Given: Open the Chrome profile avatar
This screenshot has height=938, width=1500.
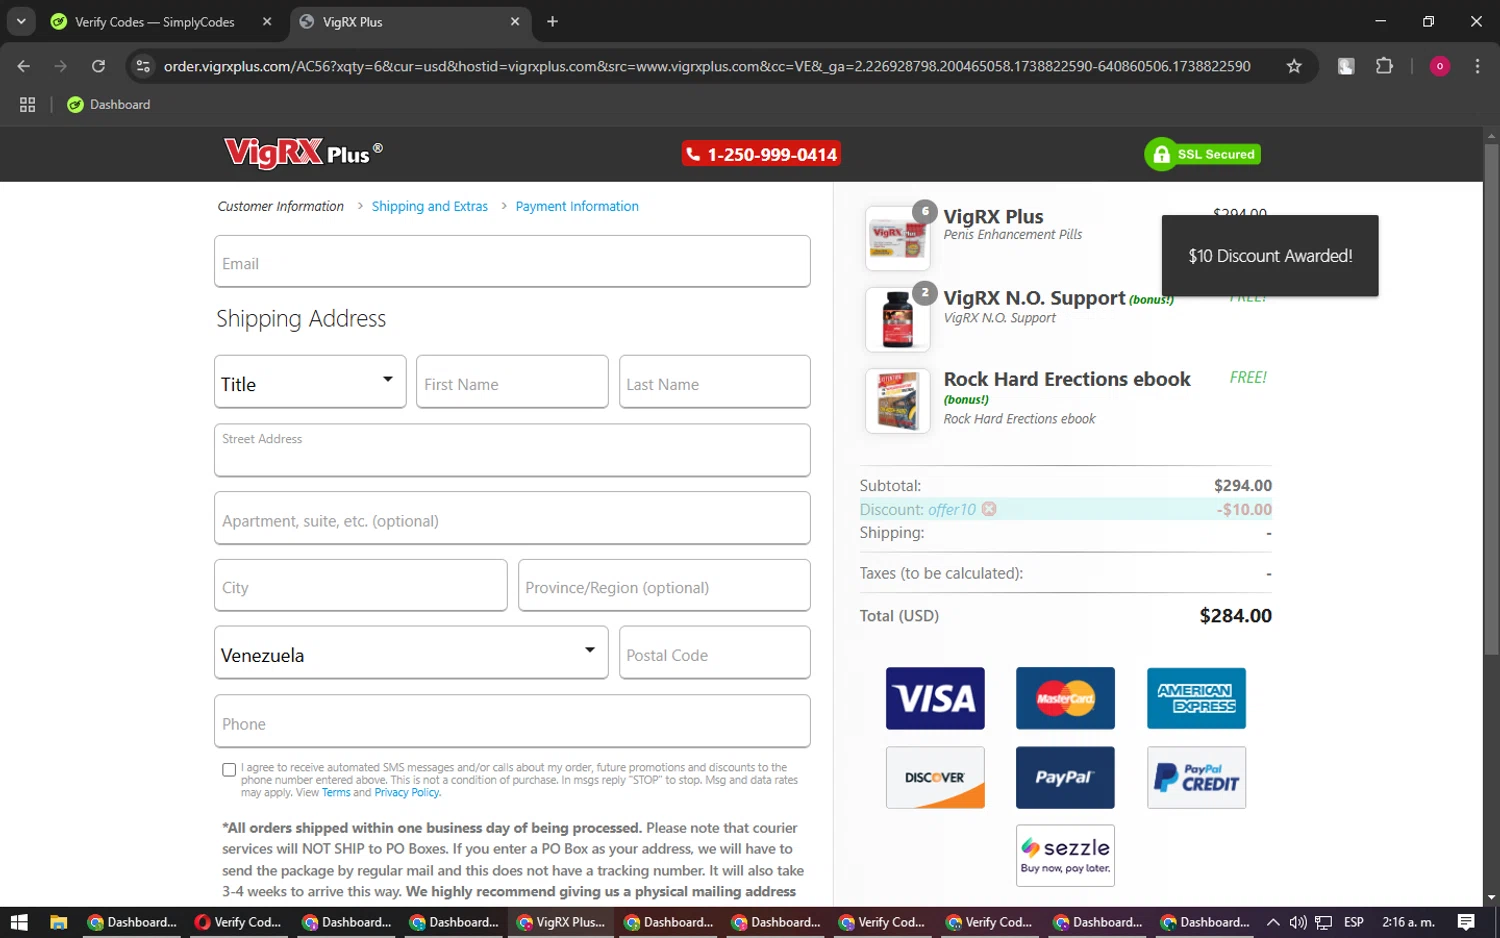Looking at the screenshot, I should tap(1440, 66).
